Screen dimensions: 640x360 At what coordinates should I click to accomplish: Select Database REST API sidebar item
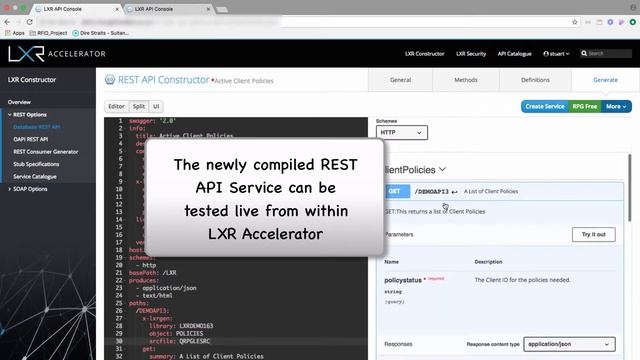pyautogui.click(x=37, y=127)
